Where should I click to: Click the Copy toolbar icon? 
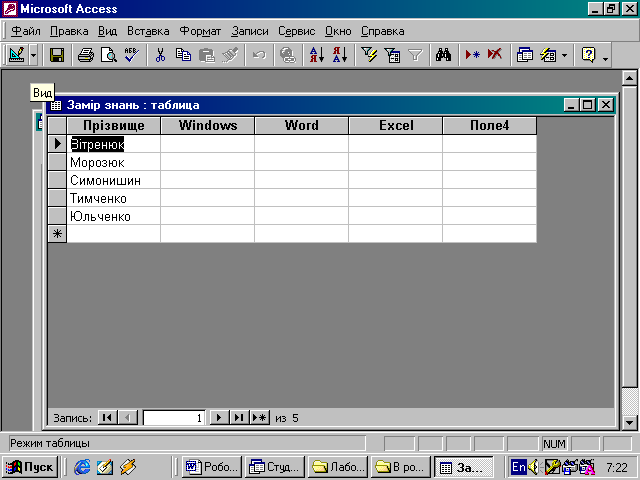point(183,55)
